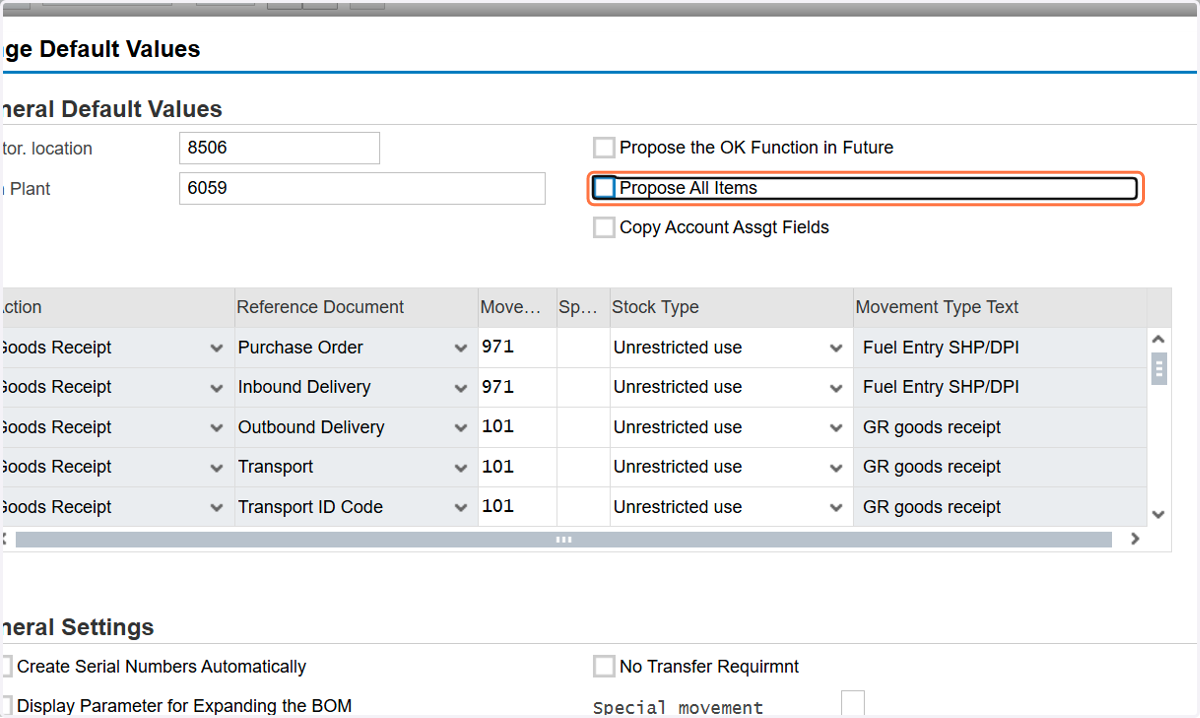Viewport: 1200px width, 718px height.
Task: Expand the Transport reference document dropdown
Action: pyautogui.click(x=461, y=468)
